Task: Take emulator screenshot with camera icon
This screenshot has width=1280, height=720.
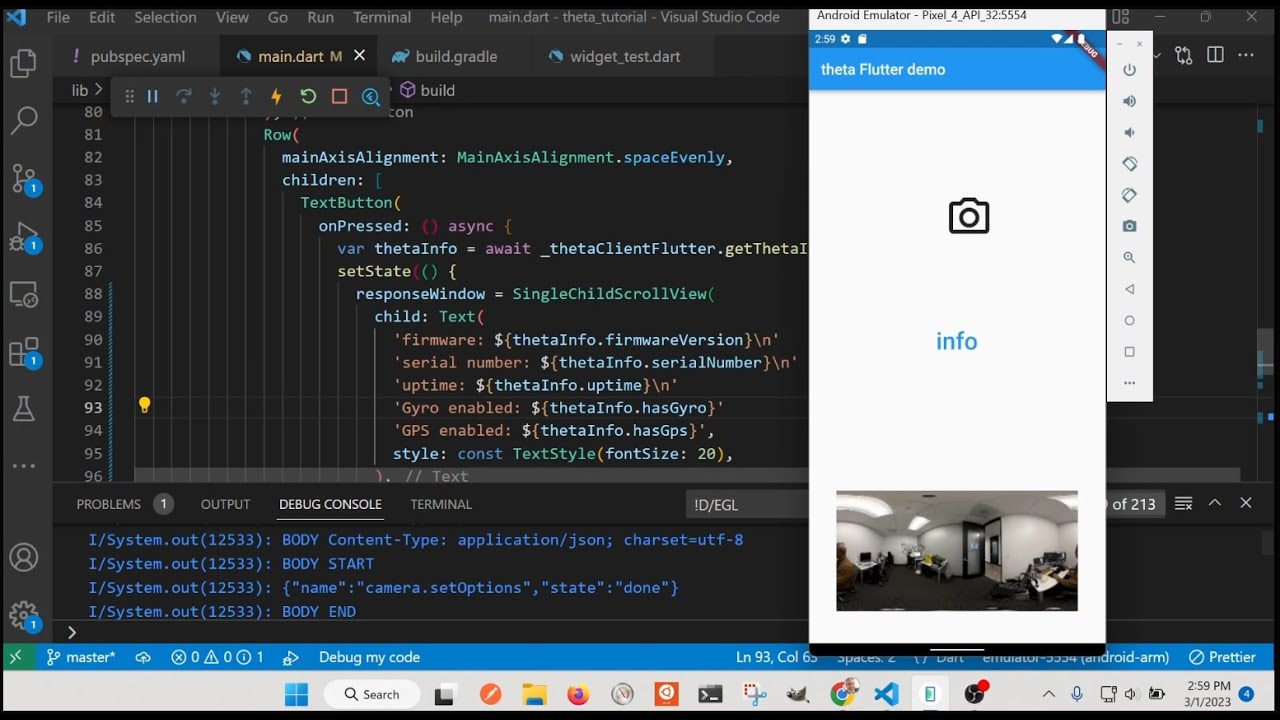Action: coord(1129,226)
